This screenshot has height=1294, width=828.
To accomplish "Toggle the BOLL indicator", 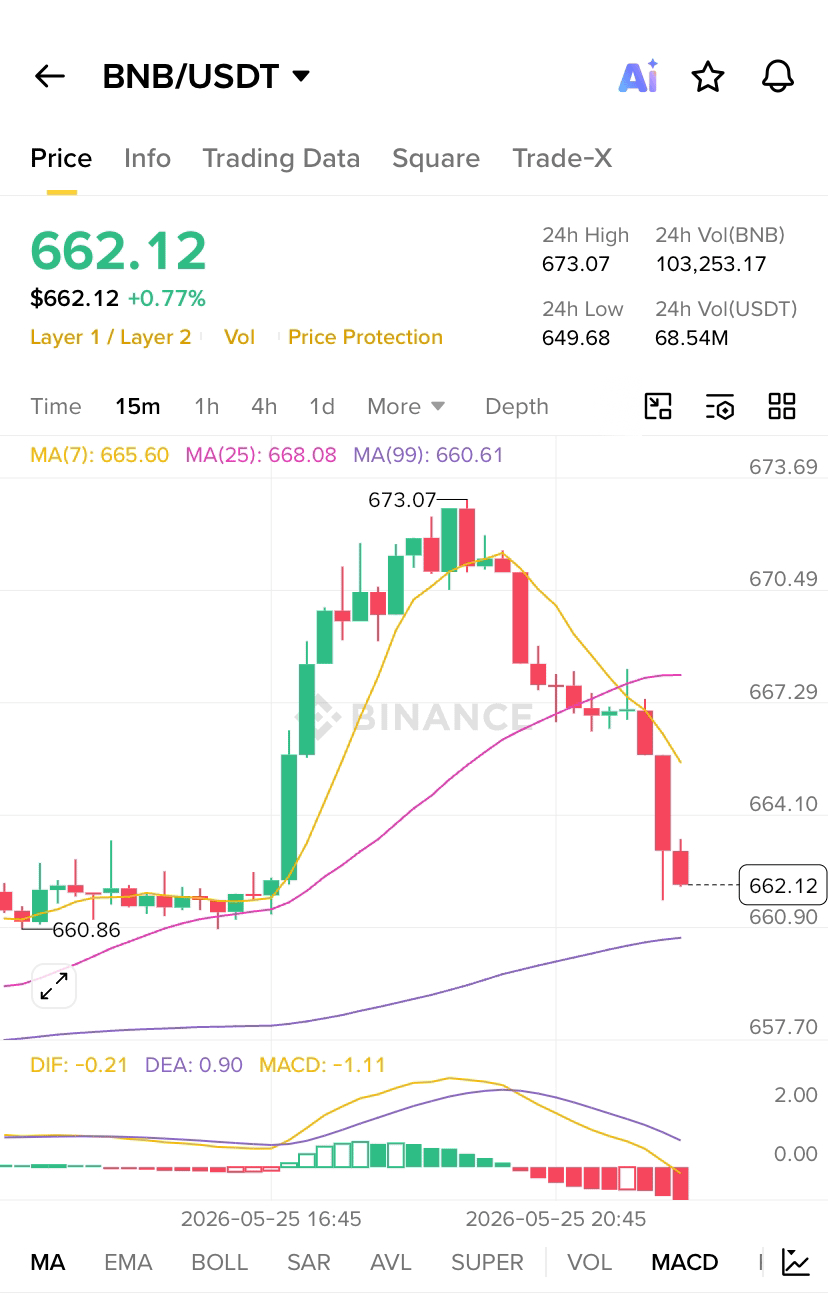I will [x=220, y=1262].
